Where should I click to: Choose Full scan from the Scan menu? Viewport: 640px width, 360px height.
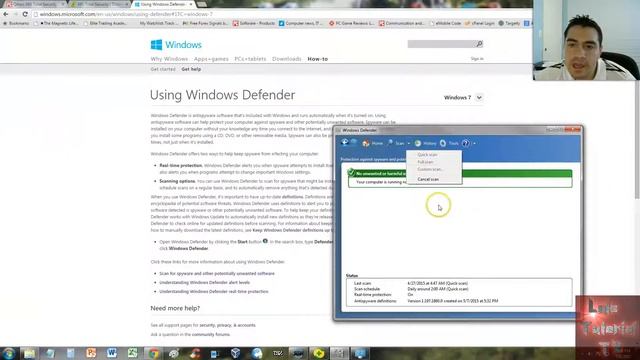[x=425, y=162]
